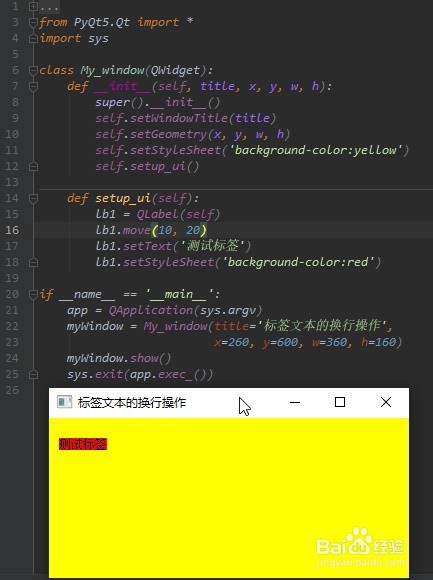Collapse the __init__ method fold on line 7
The width and height of the screenshot is (433, 580).
click(x=33, y=86)
